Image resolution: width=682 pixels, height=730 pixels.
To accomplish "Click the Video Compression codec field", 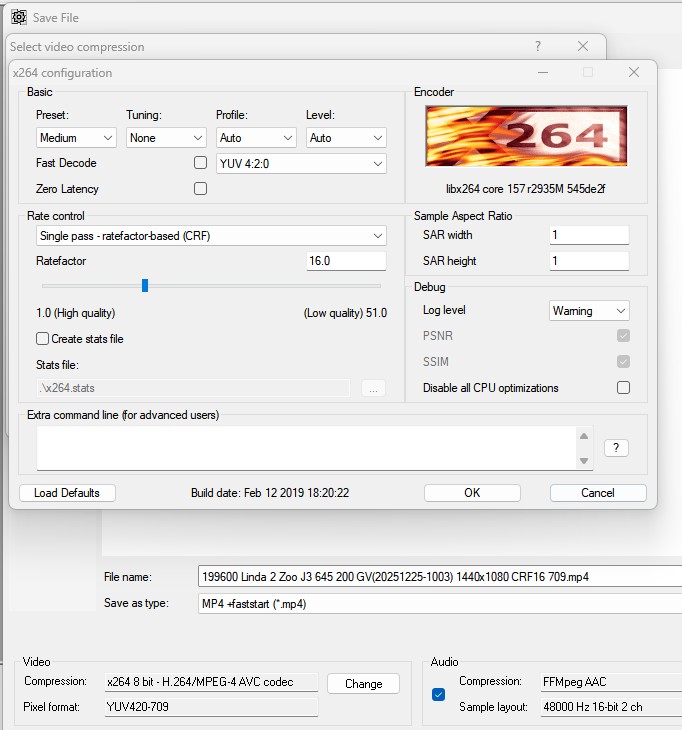I will 211,682.
